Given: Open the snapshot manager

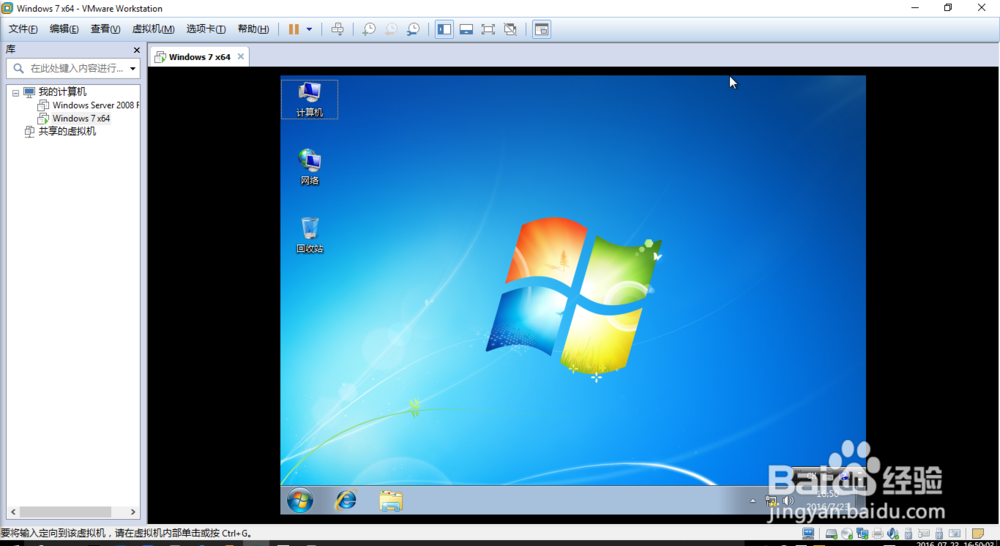Looking at the screenshot, I should [x=413, y=29].
